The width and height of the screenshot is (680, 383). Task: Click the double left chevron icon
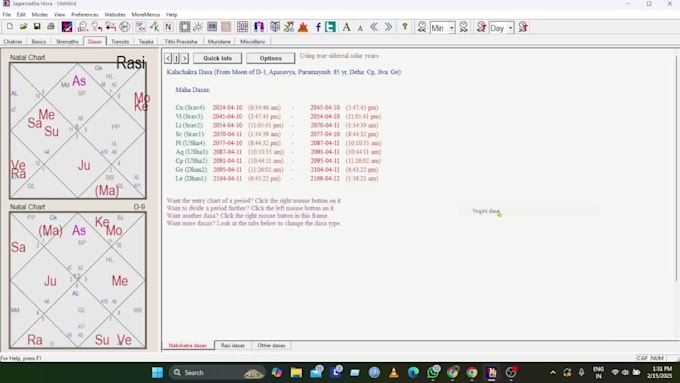[374, 27]
